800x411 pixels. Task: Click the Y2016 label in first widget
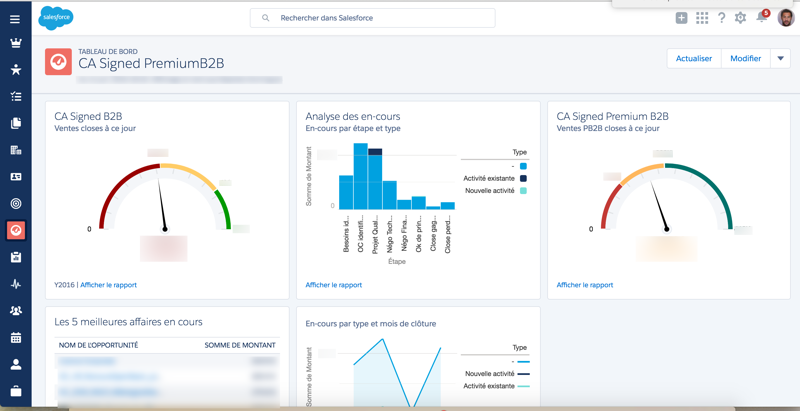point(64,285)
